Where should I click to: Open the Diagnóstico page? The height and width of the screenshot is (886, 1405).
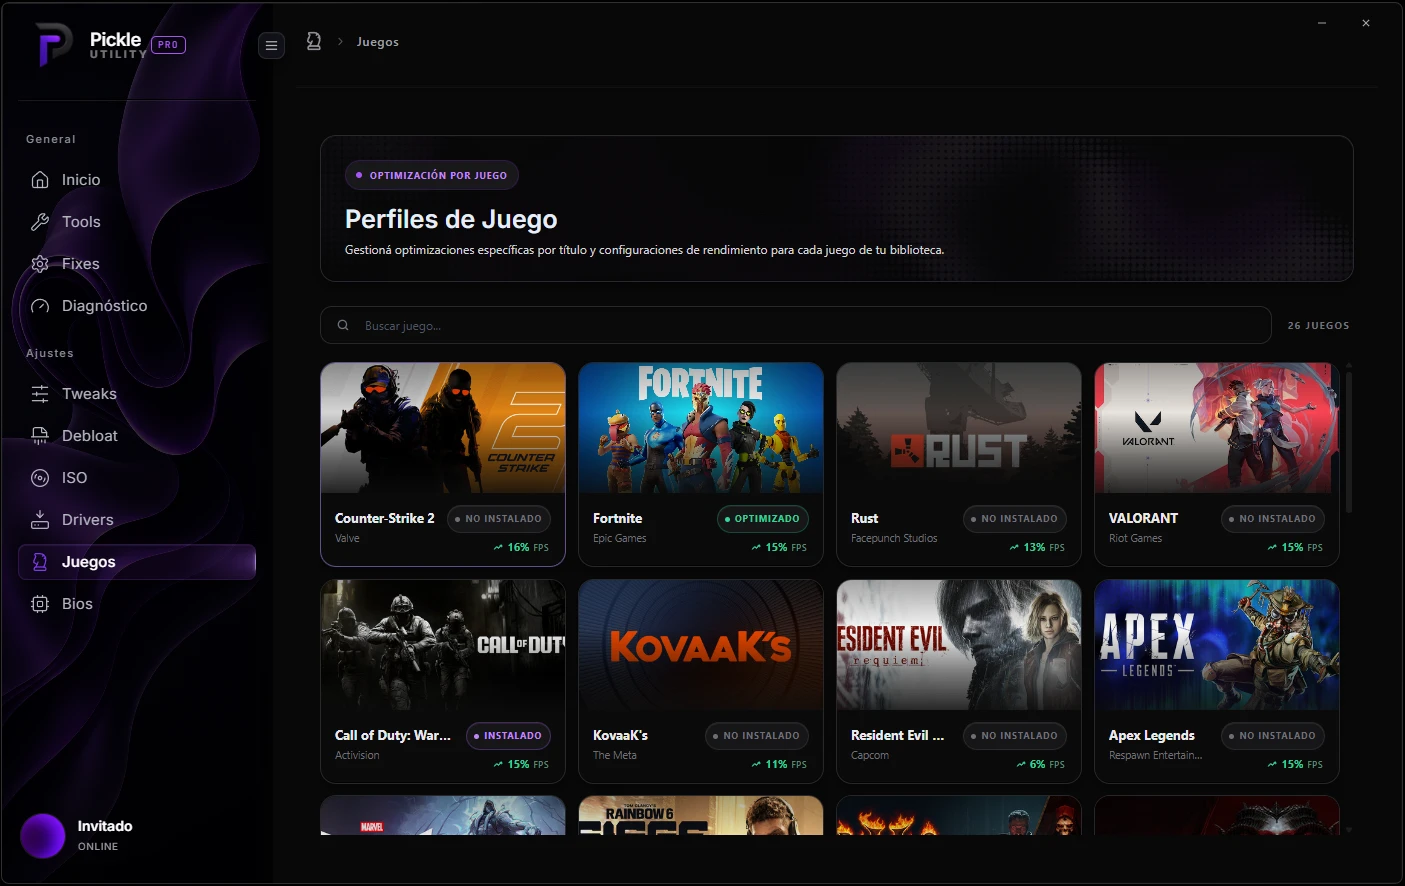137,306
